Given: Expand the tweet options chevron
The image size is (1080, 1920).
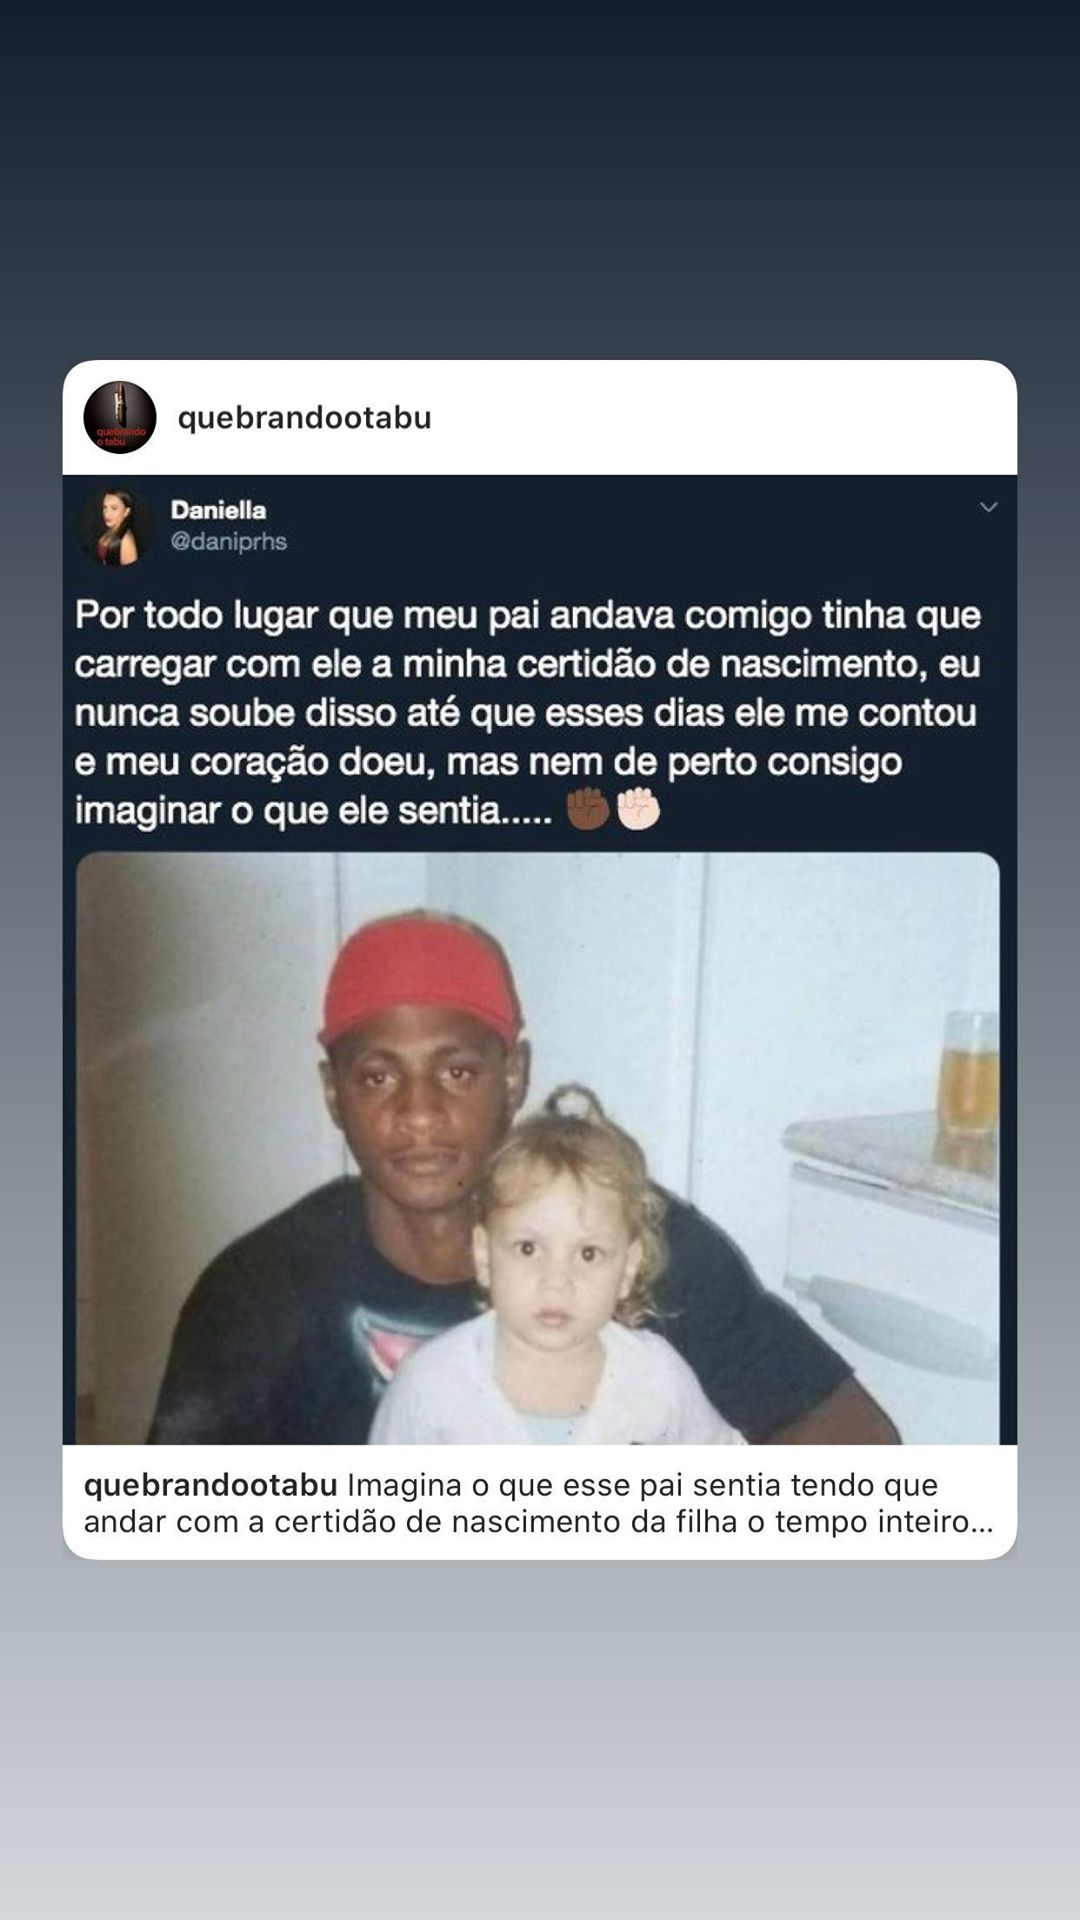Looking at the screenshot, I should point(988,507).
